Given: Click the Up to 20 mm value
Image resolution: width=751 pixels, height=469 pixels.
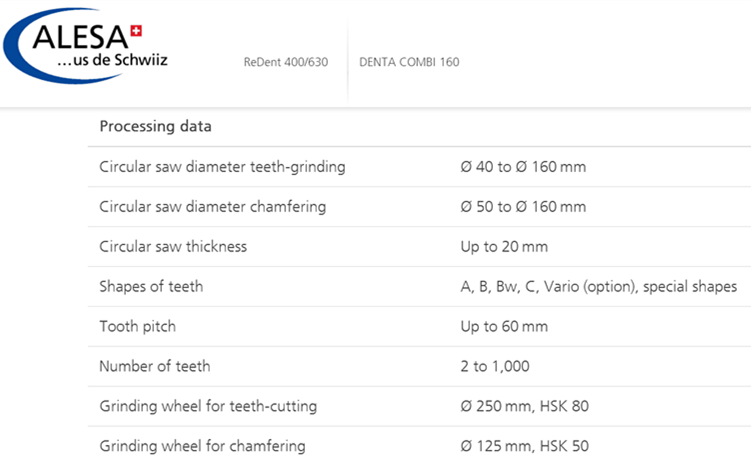Looking at the screenshot, I should click(x=504, y=247).
